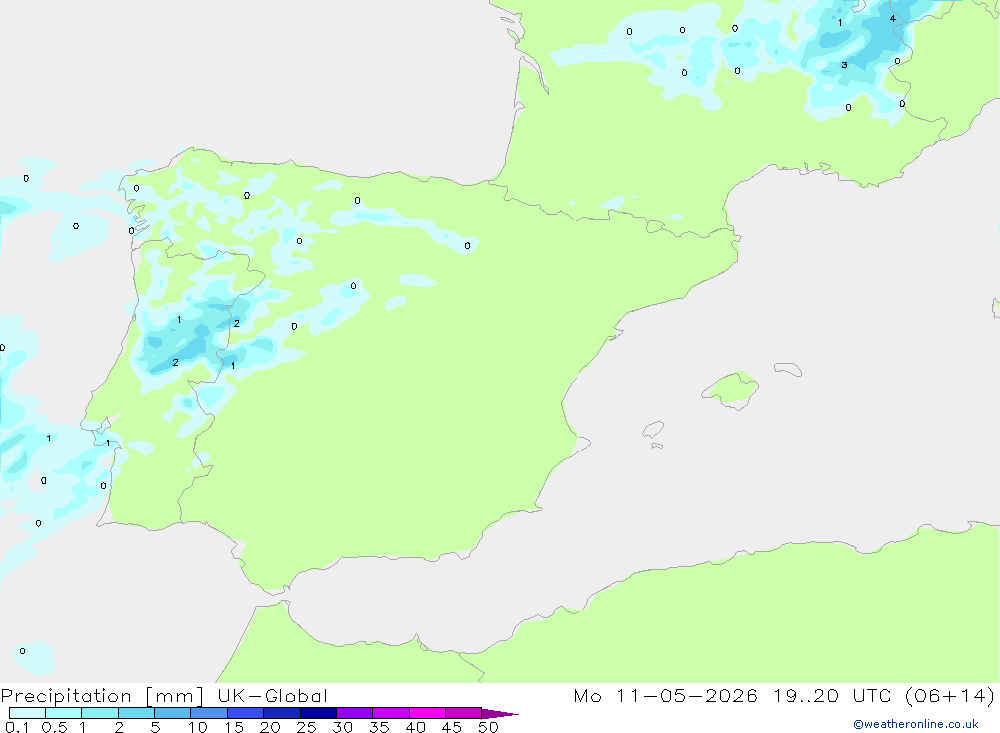Click the "UK-Global" model label
Image resolution: width=1000 pixels, height=733 pixels.
(272, 695)
